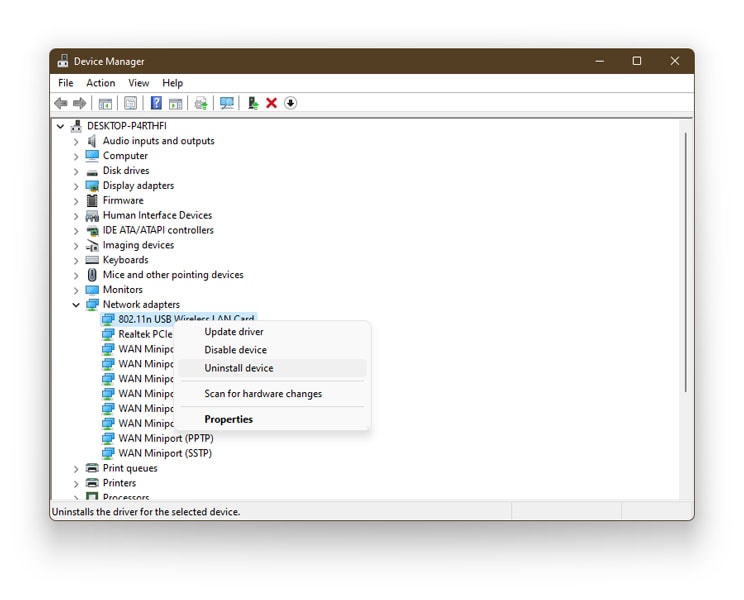Click the Disk drives category icon
The image size is (744, 600).
(x=92, y=171)
